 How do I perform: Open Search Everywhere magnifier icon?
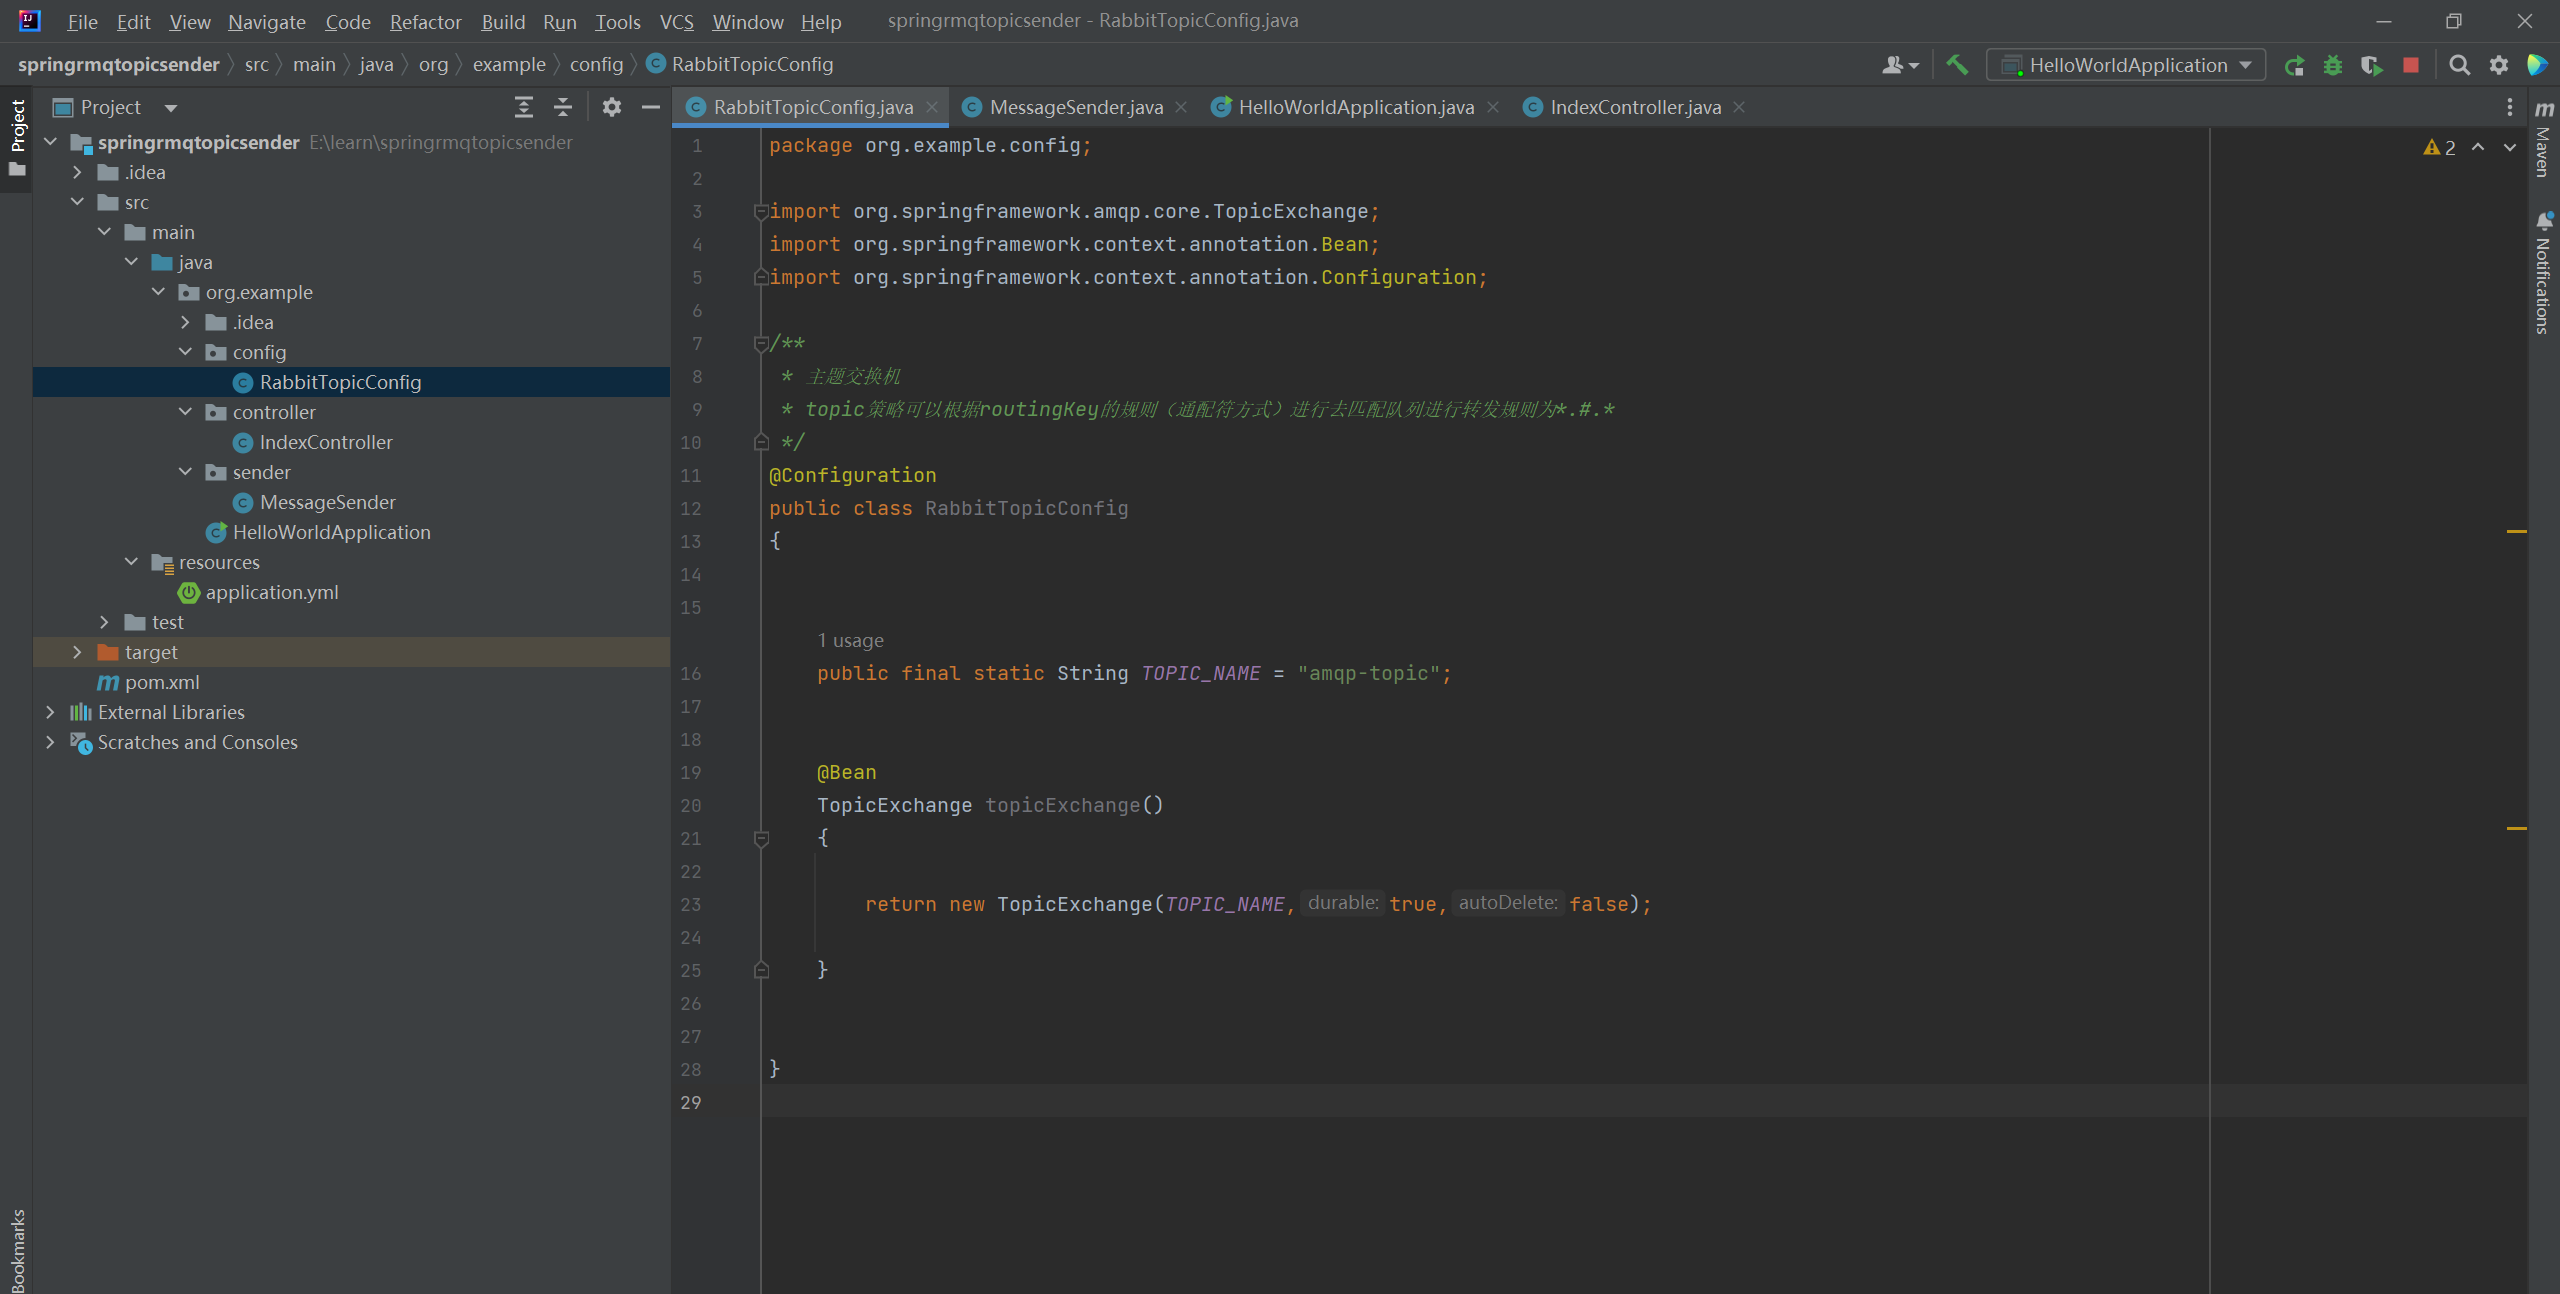point(2459,65)
